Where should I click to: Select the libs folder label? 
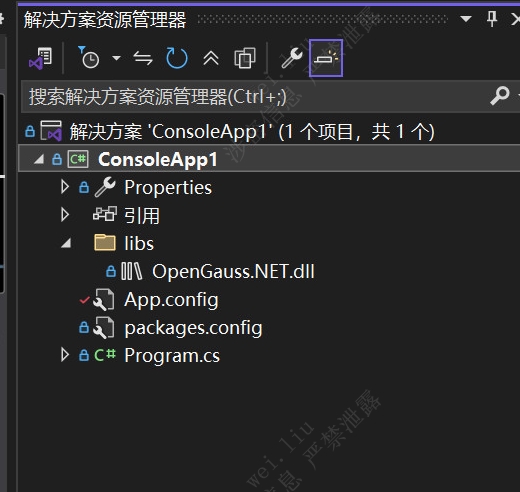pyautogui.click(x=139, y=243)
